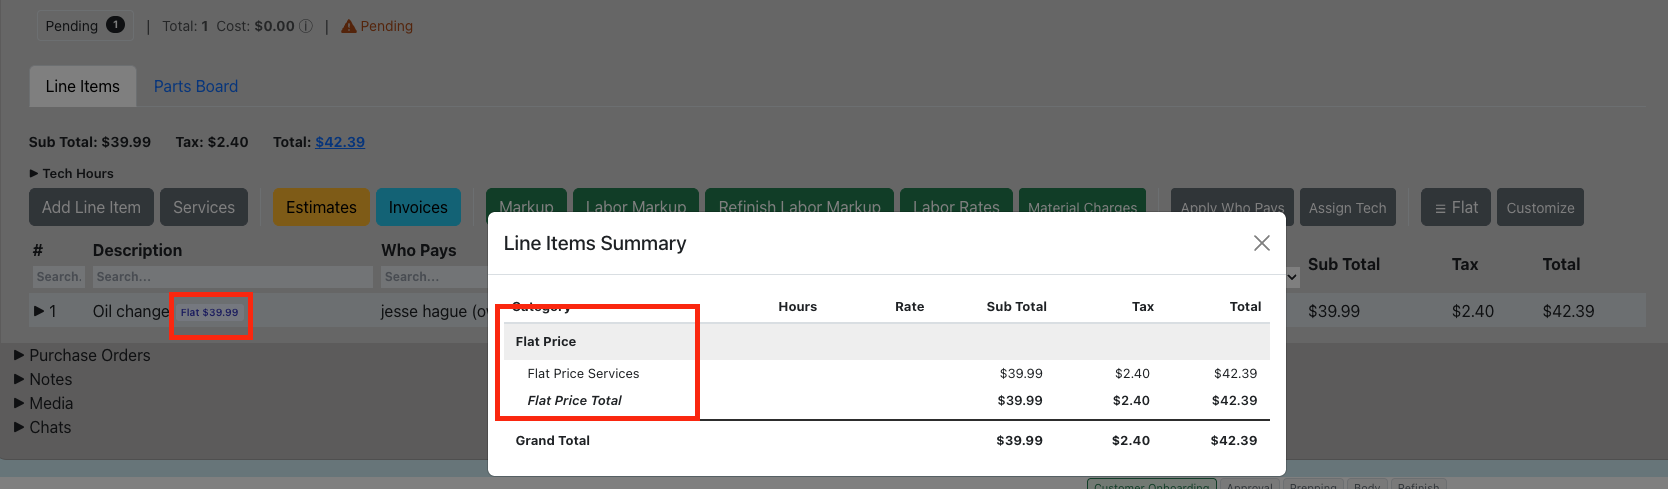Click the Pending status badge with count
1668x489 pixels.
85,26
